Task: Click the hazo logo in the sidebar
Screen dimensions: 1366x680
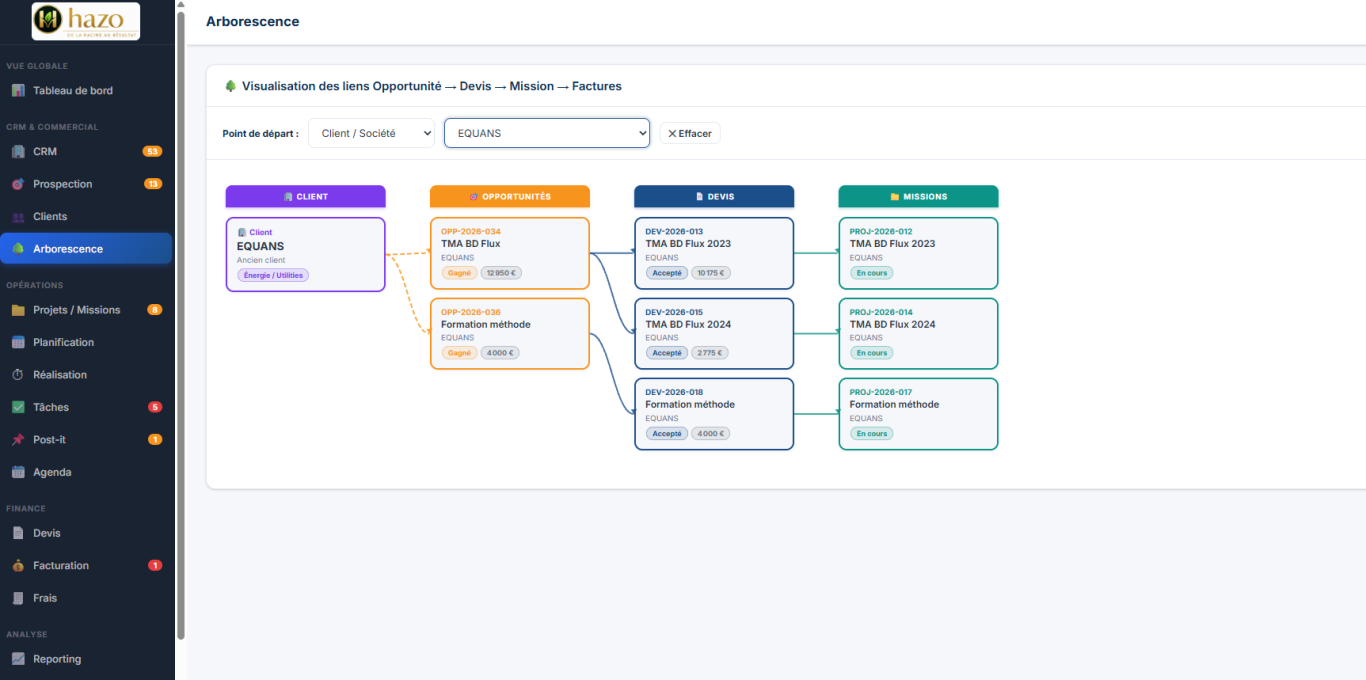Action: tap(86, 21)
